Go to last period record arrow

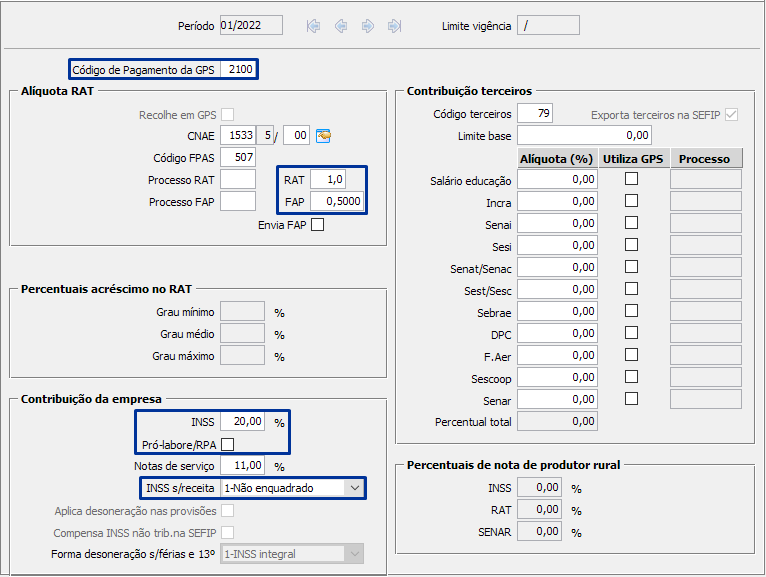[x=394, y=26]
